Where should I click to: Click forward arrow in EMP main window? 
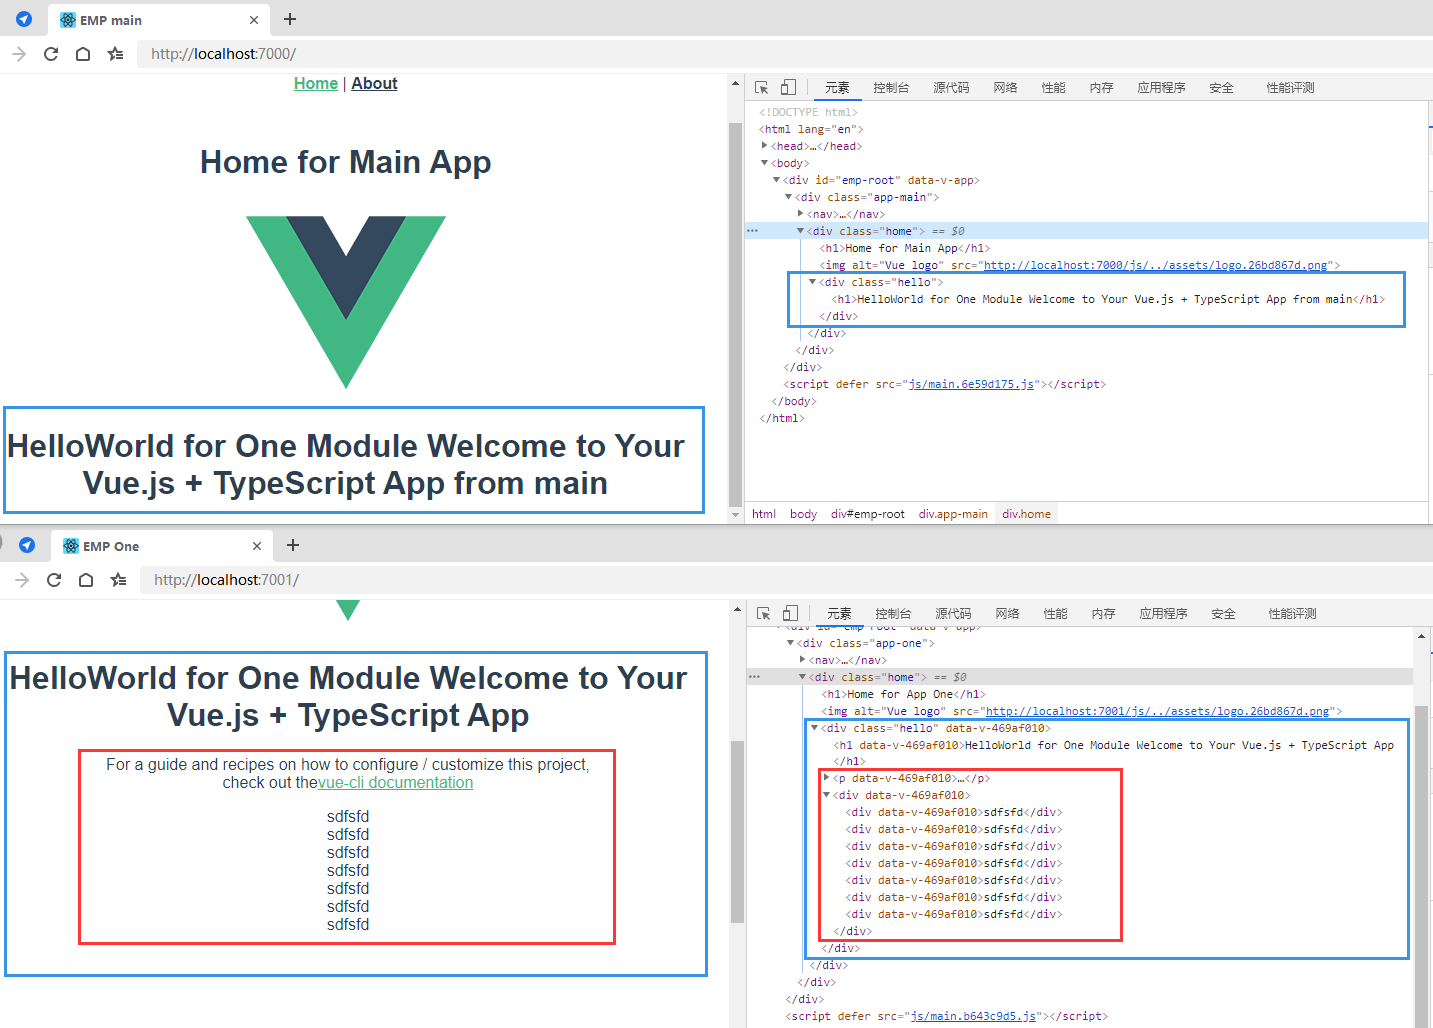(19, 54)
